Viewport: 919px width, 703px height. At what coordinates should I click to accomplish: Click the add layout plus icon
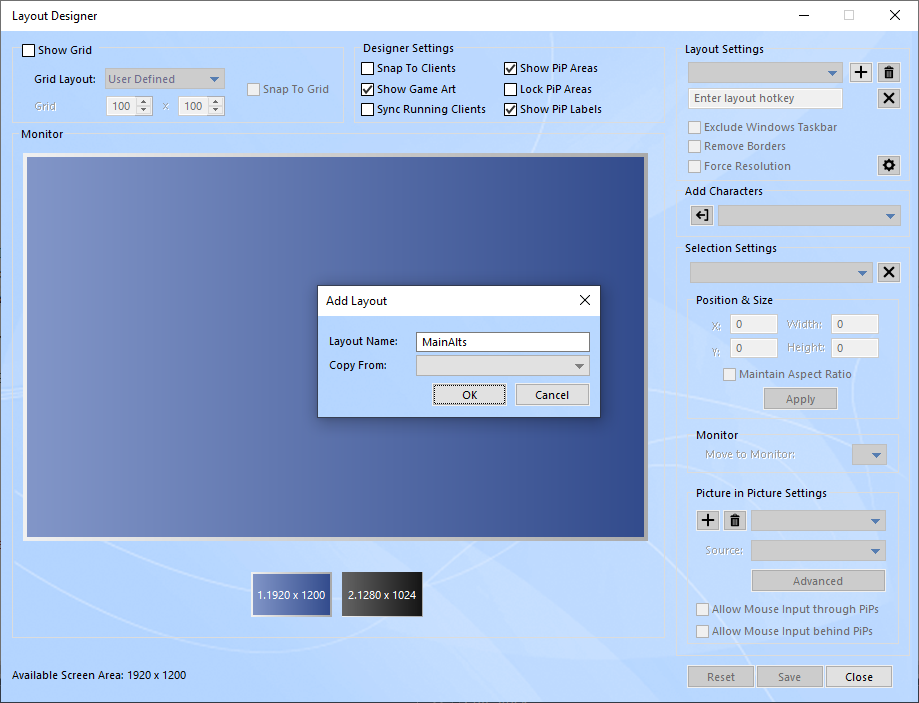tap(861, 73)
